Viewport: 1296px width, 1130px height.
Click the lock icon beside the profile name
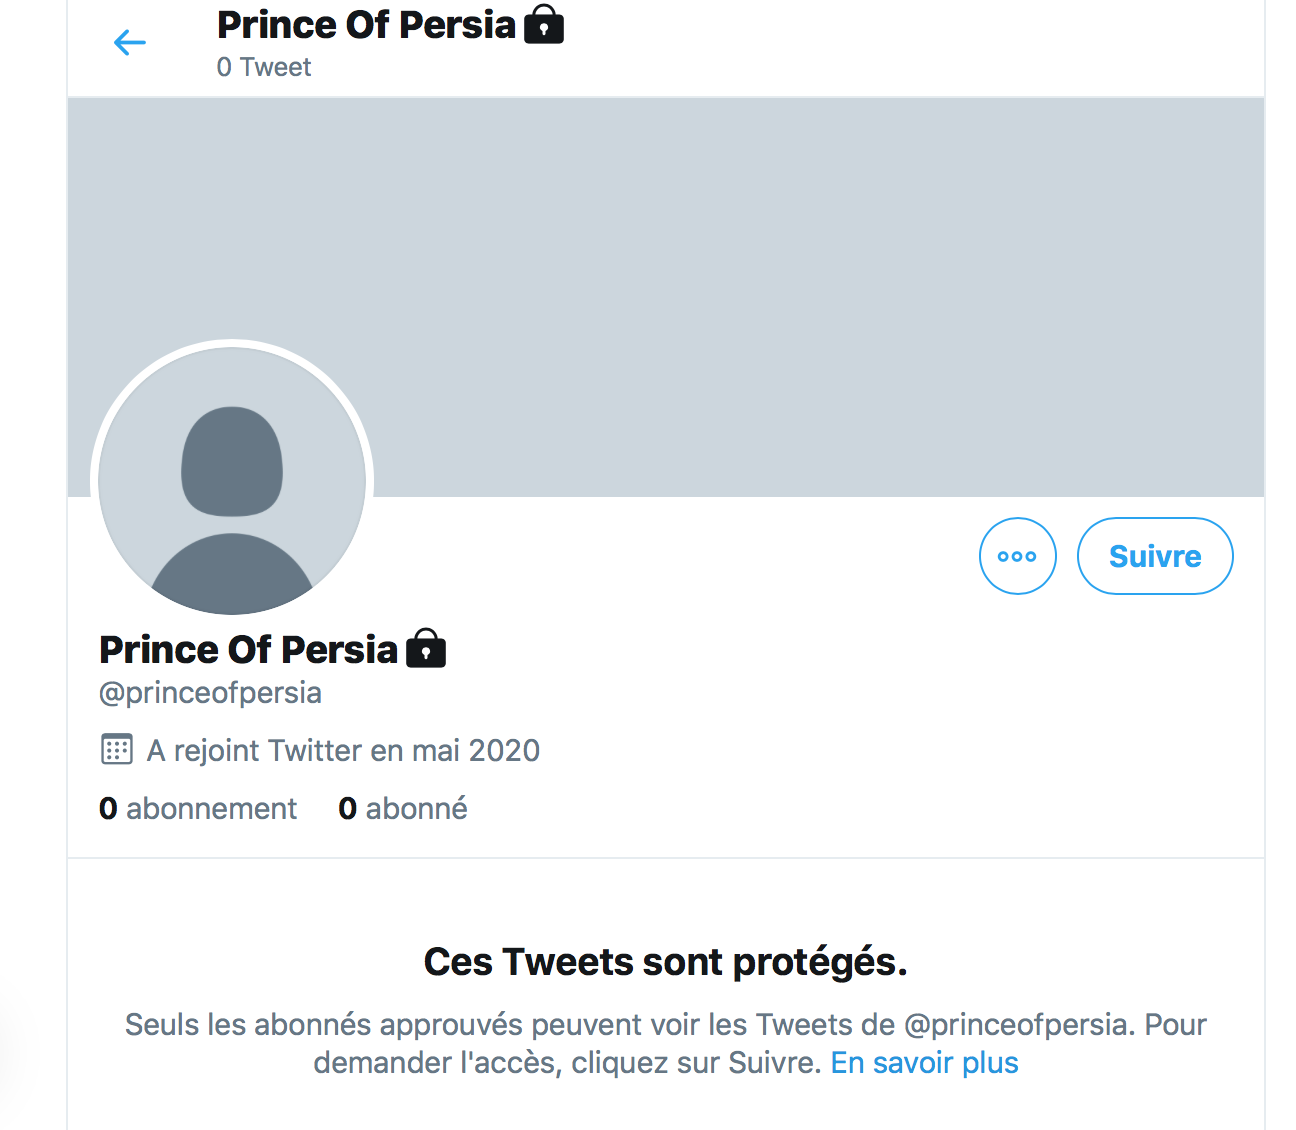pyautogui.click(x=426, y=650)
